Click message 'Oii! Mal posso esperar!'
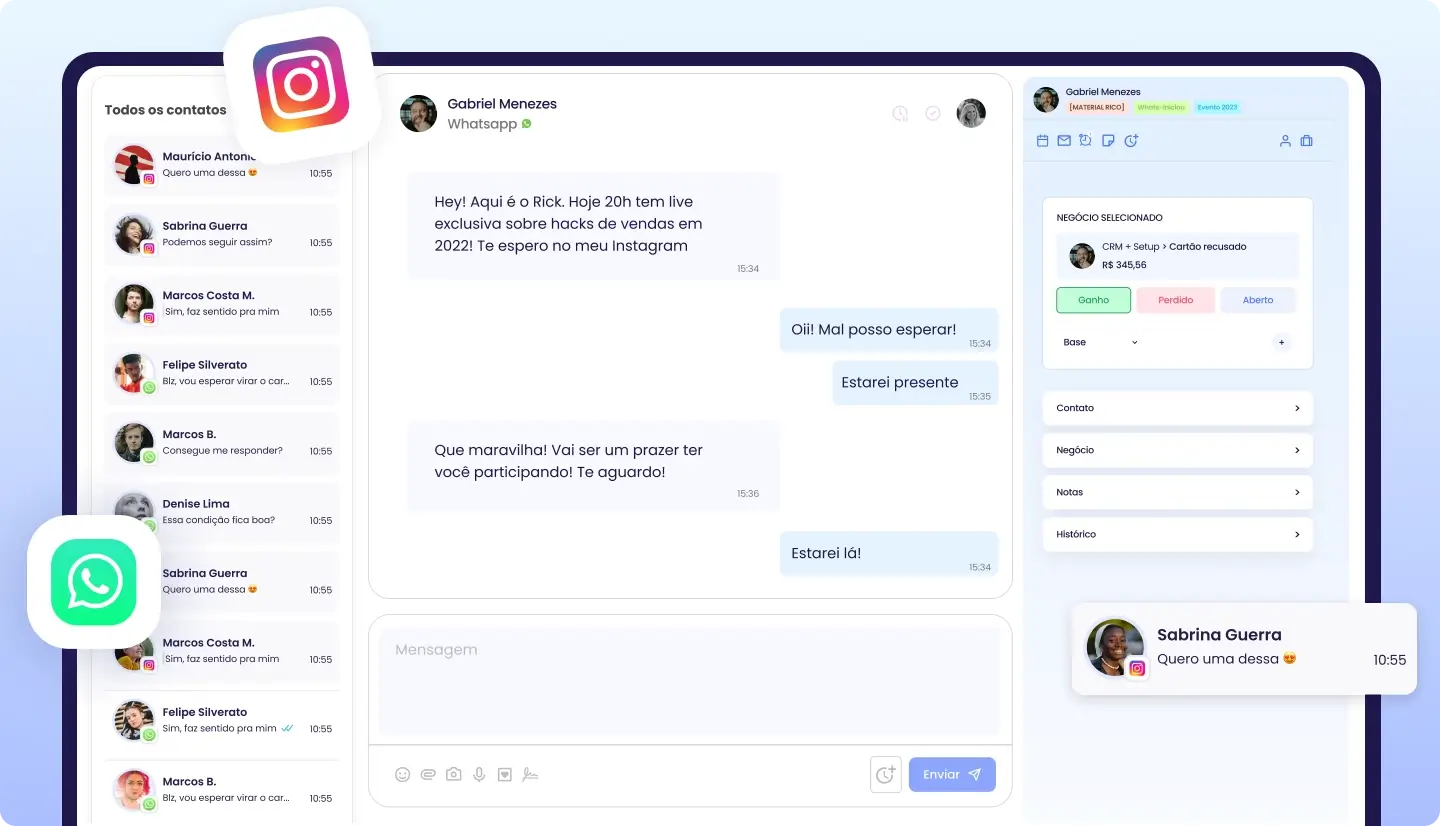1440x826 pixels. 889,330
